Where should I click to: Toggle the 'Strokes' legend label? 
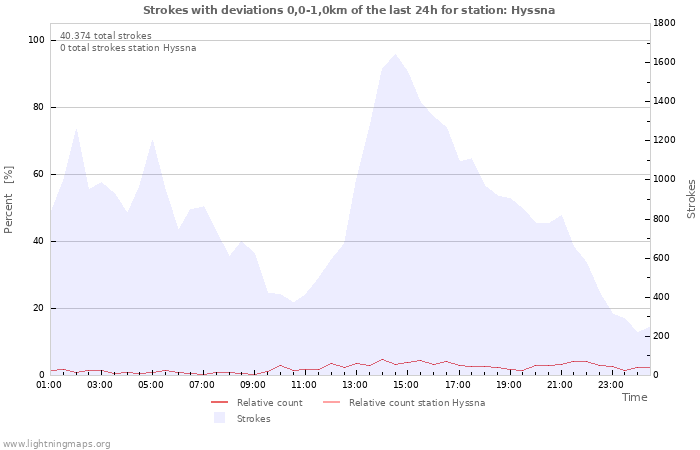253,419
